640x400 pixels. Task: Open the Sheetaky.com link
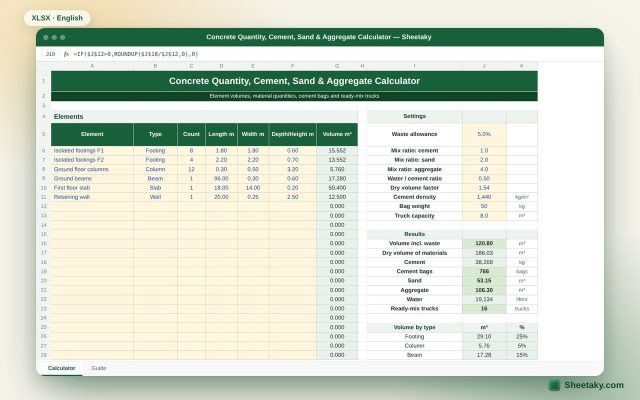(594, 385)
